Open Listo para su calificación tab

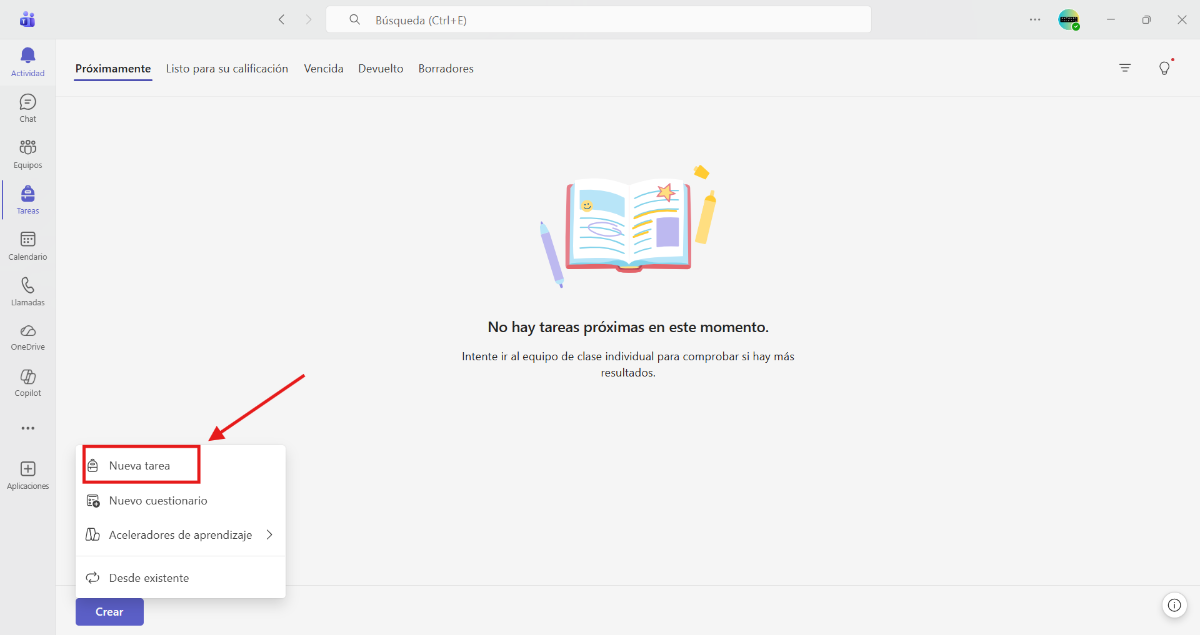pos(227,69)
